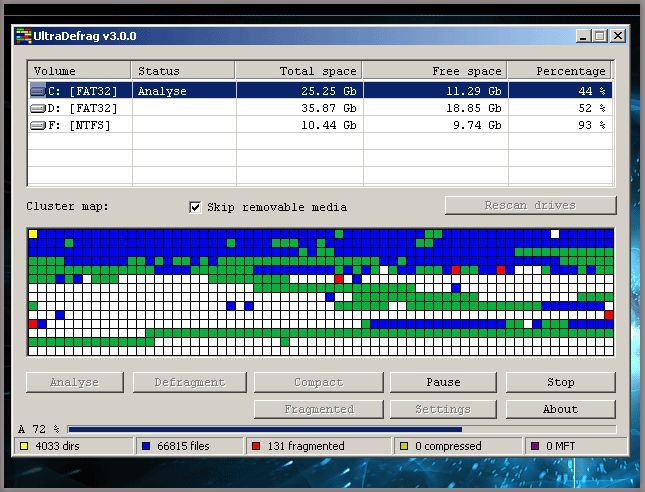Click the purple MFT legend square

point(535,446)
